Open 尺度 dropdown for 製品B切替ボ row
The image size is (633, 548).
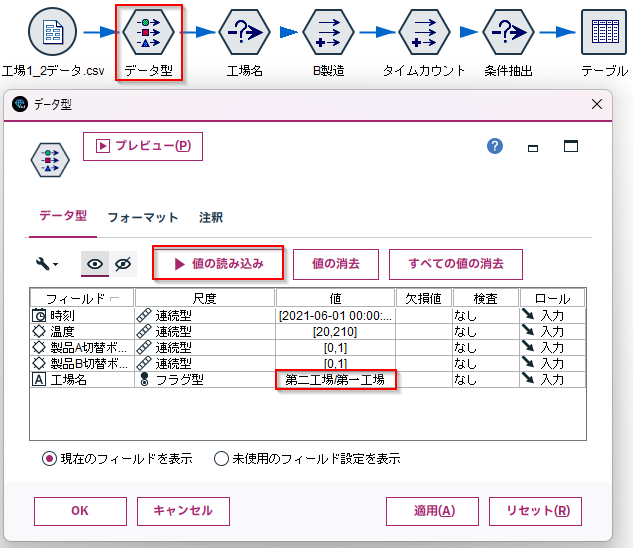(x=205, y=363)
